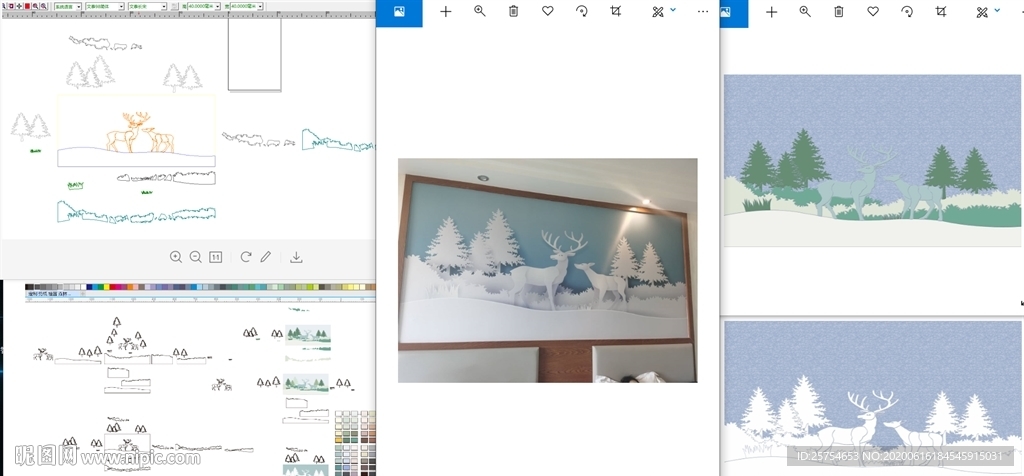
Task: Open the first font language combo box
Action: click(68, 7)
